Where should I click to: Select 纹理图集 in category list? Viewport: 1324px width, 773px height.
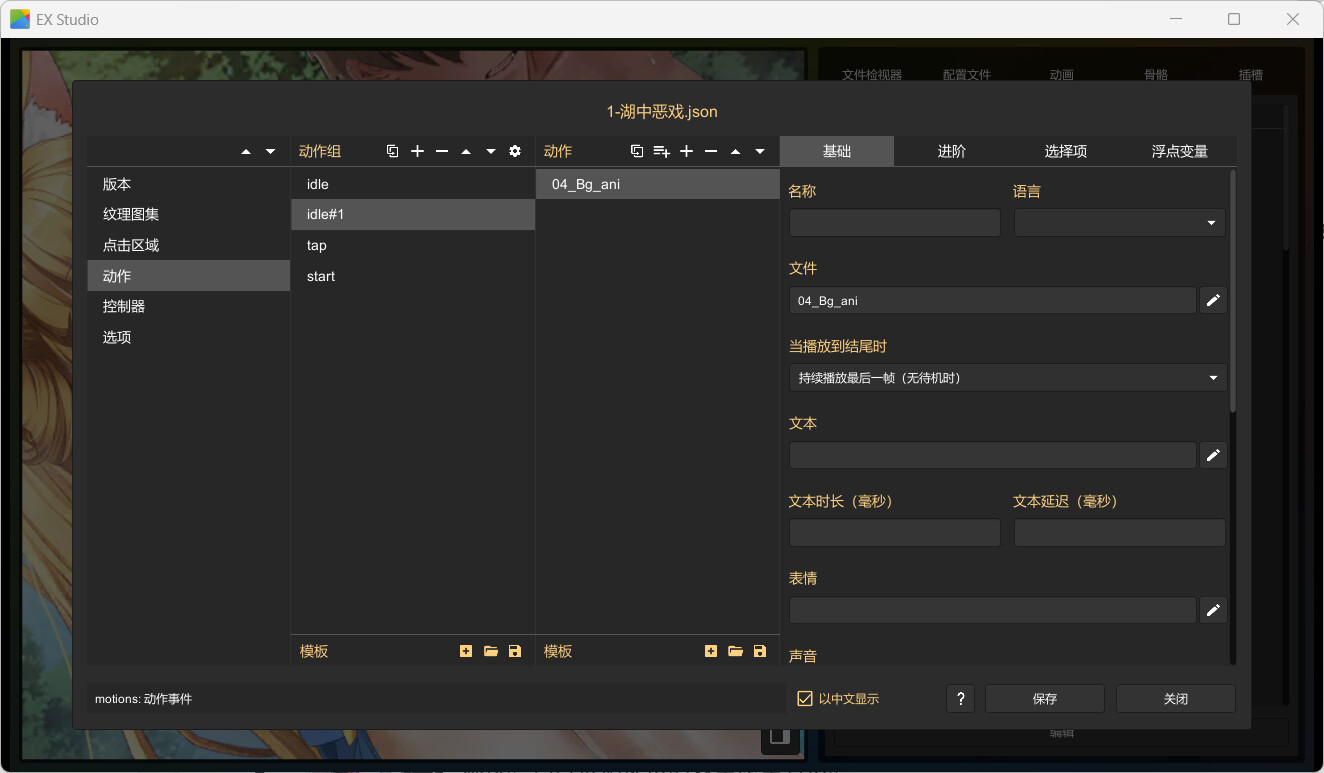[189, 214]
